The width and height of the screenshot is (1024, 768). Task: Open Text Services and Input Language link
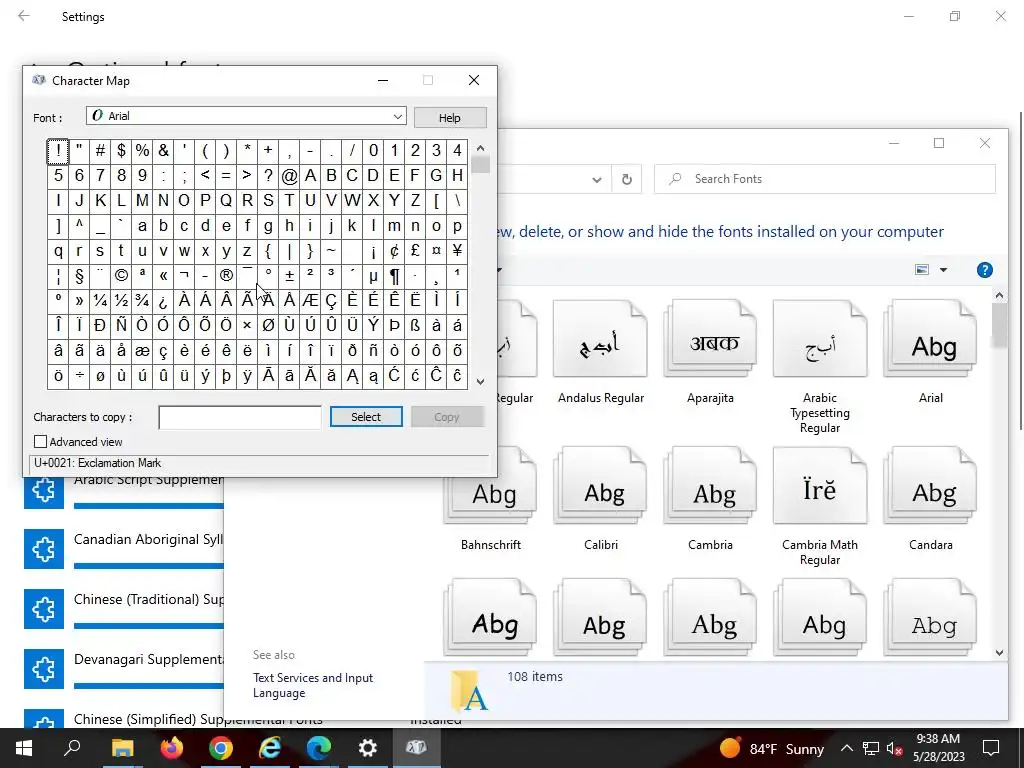pyautogui.click(x=313, y=685)
